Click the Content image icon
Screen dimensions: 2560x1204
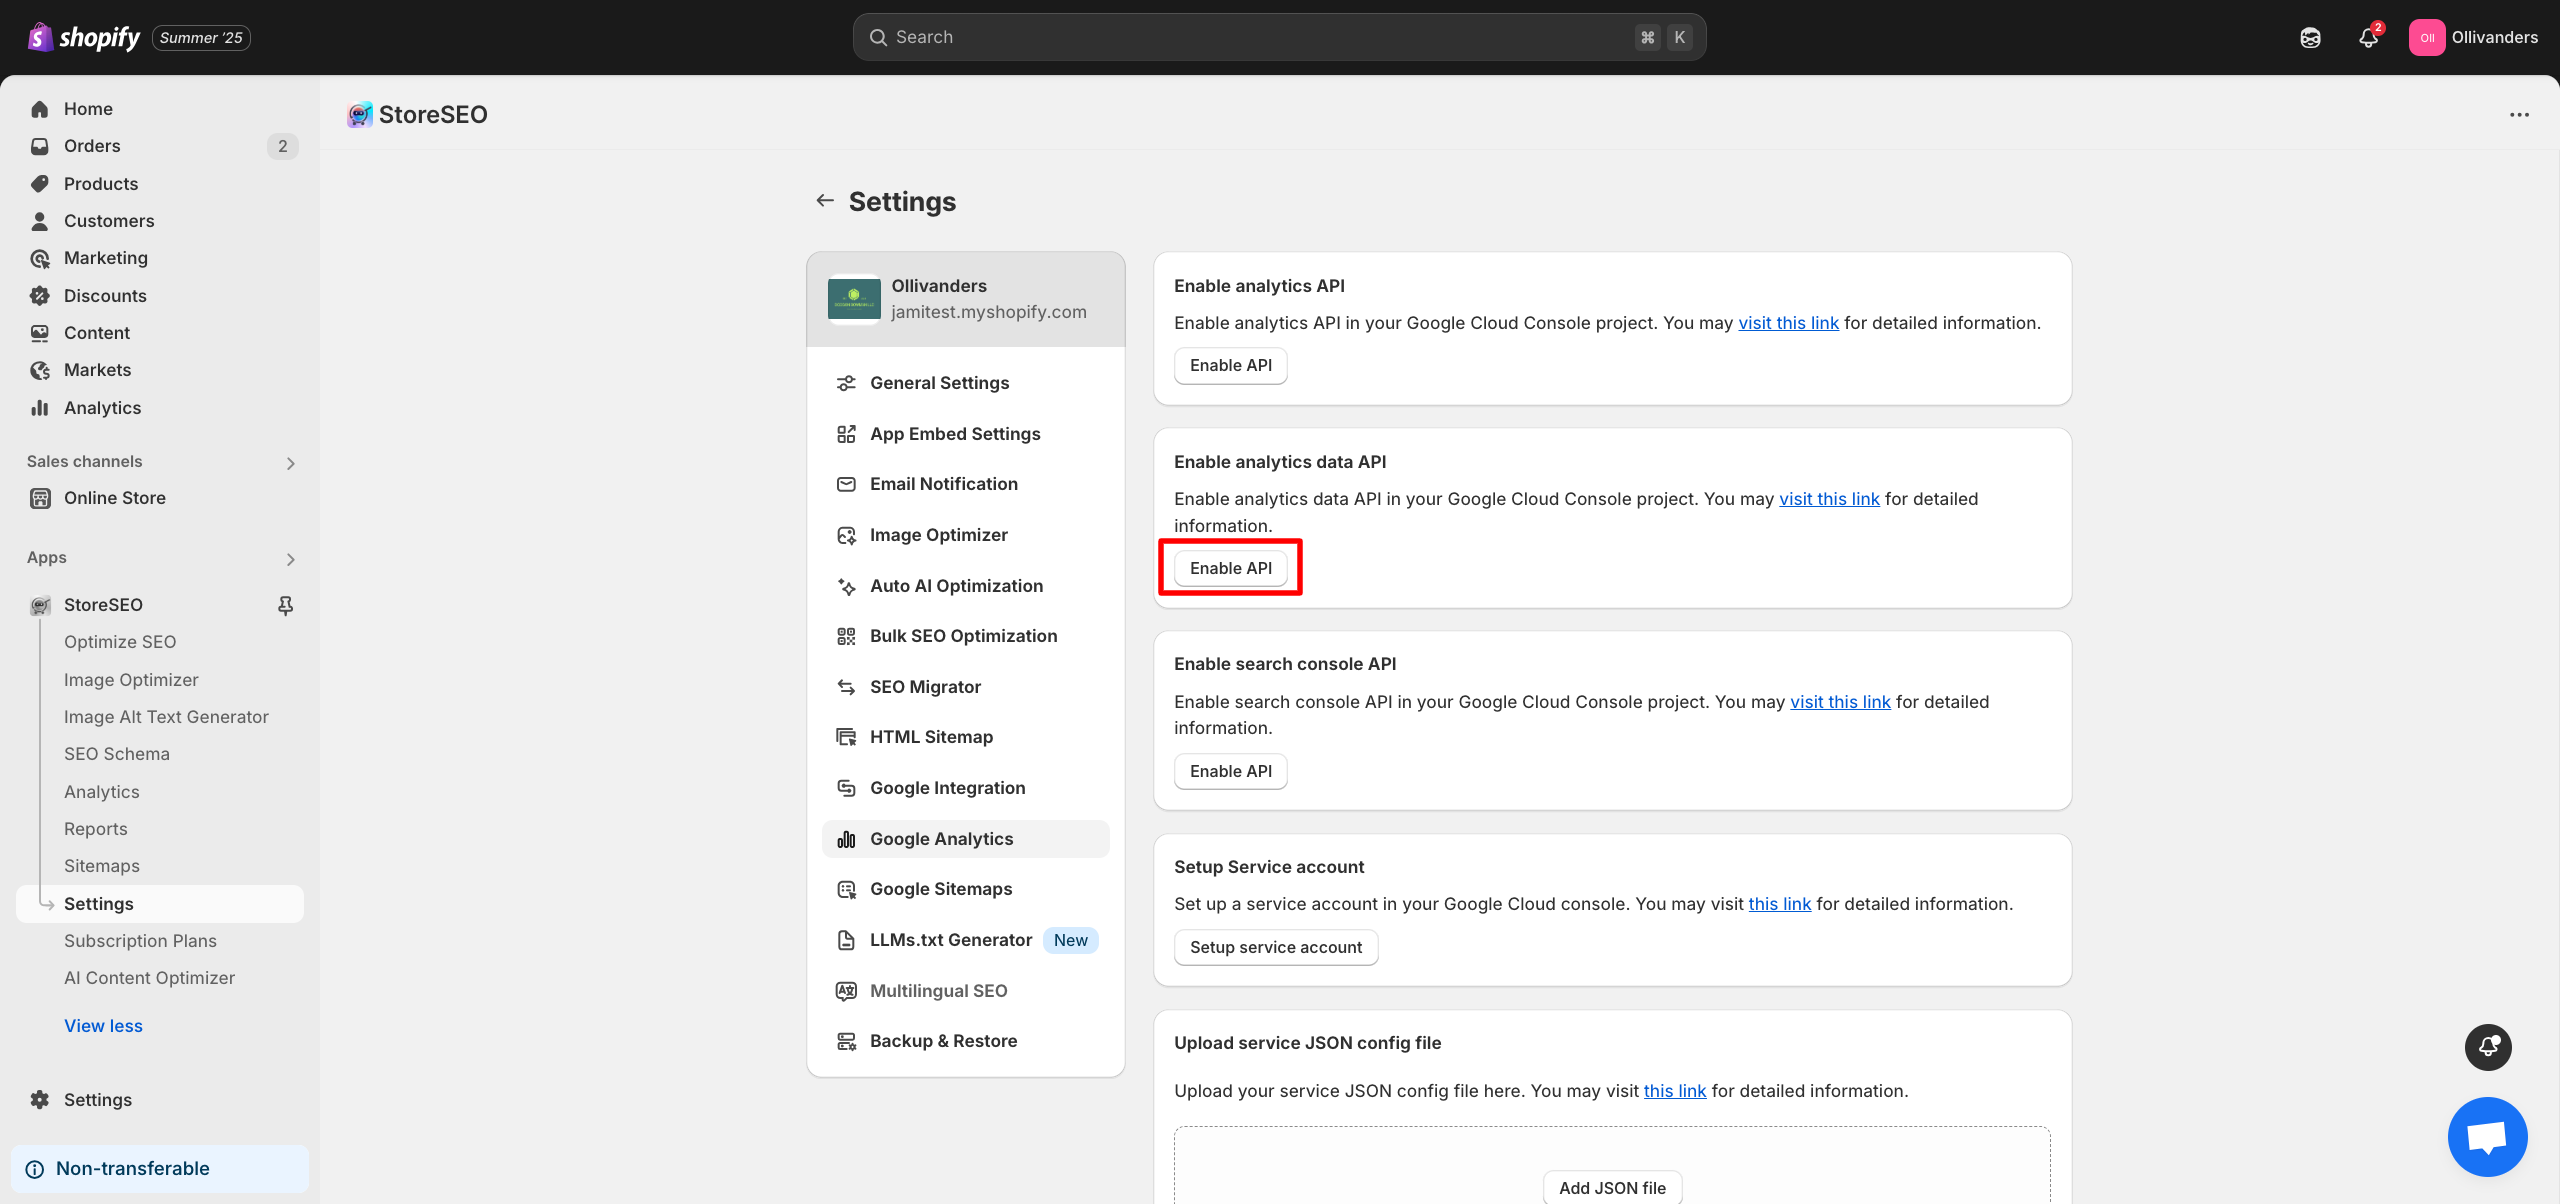click(40, 333)
